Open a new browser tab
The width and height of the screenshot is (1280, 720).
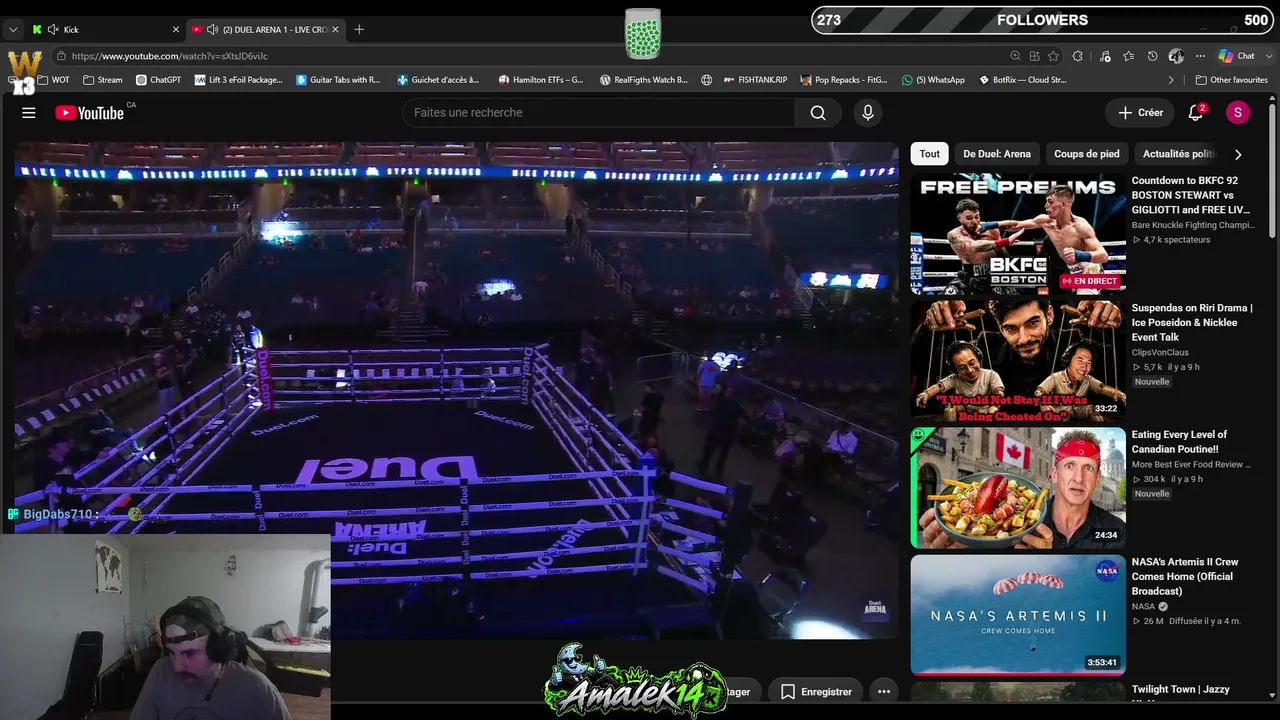(x=359, y=30)
